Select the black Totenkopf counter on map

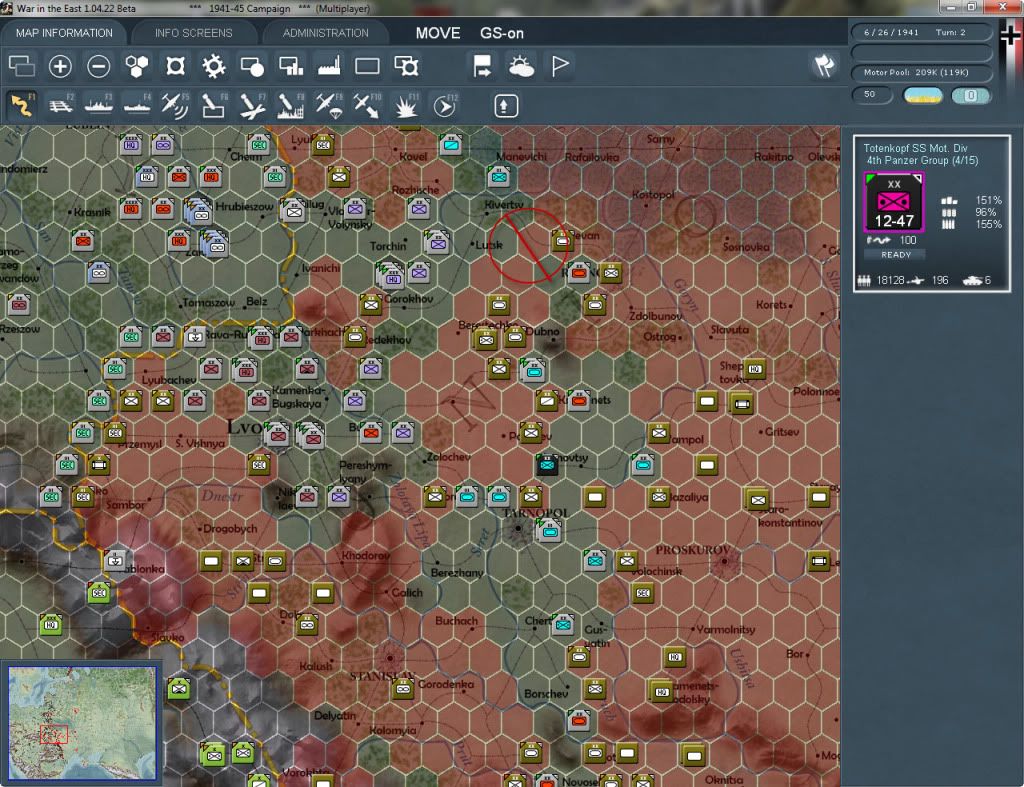pos(547,465)
